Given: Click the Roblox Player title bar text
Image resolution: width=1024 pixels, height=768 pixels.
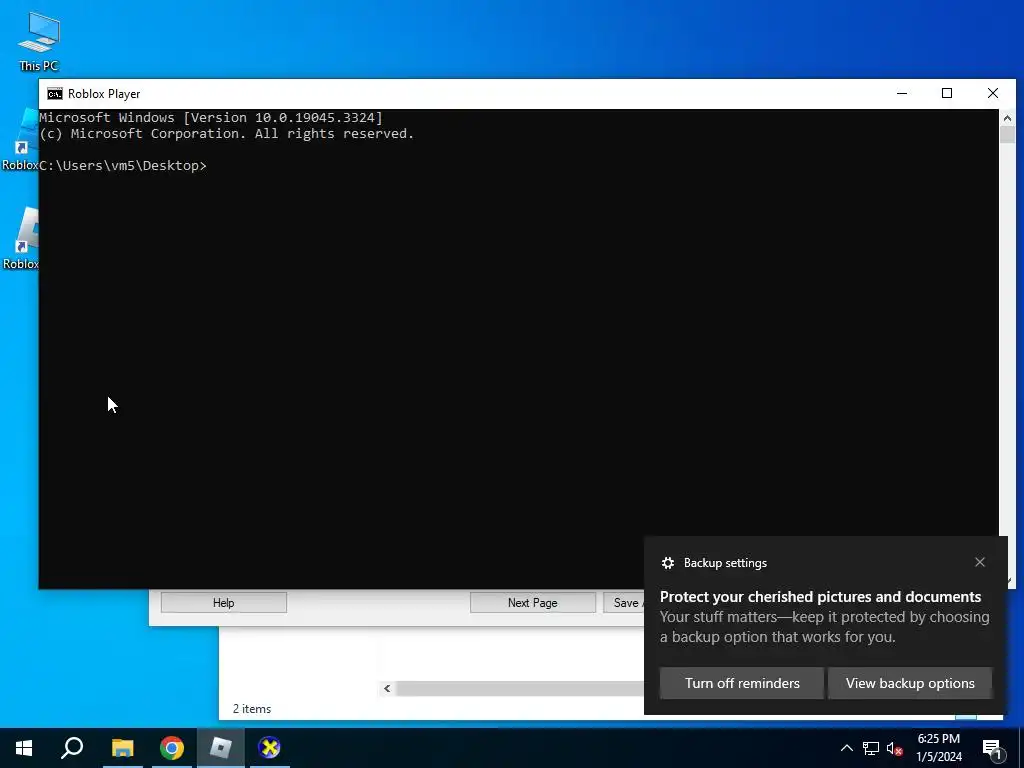Looking at the screenshot, I should 104,94.
